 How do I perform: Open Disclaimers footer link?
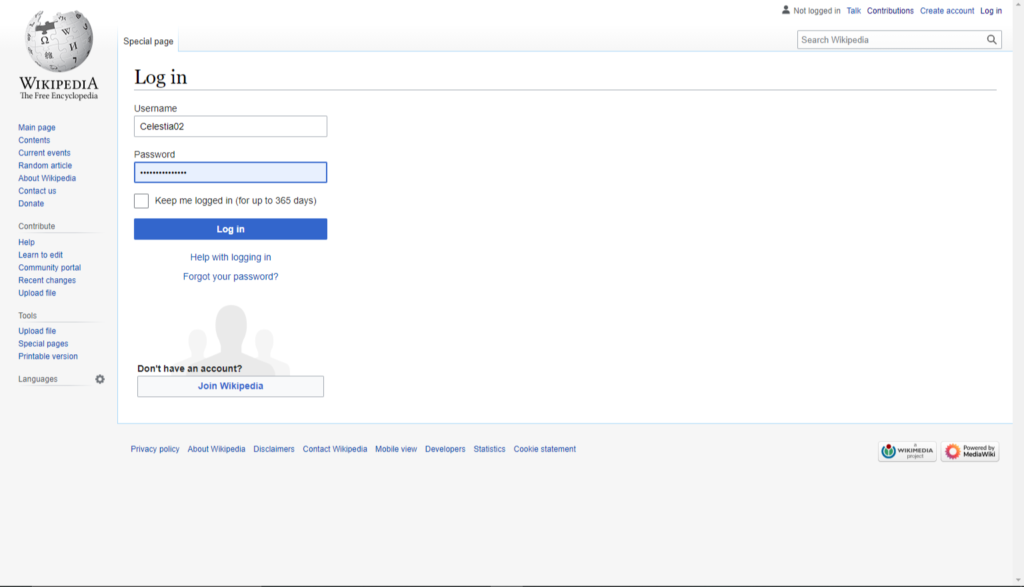coord(274,449)
